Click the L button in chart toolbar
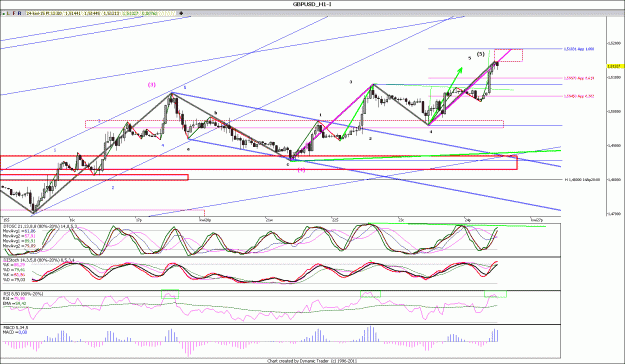Viewport: 625px width, 364px height. (x=8, y=13)
